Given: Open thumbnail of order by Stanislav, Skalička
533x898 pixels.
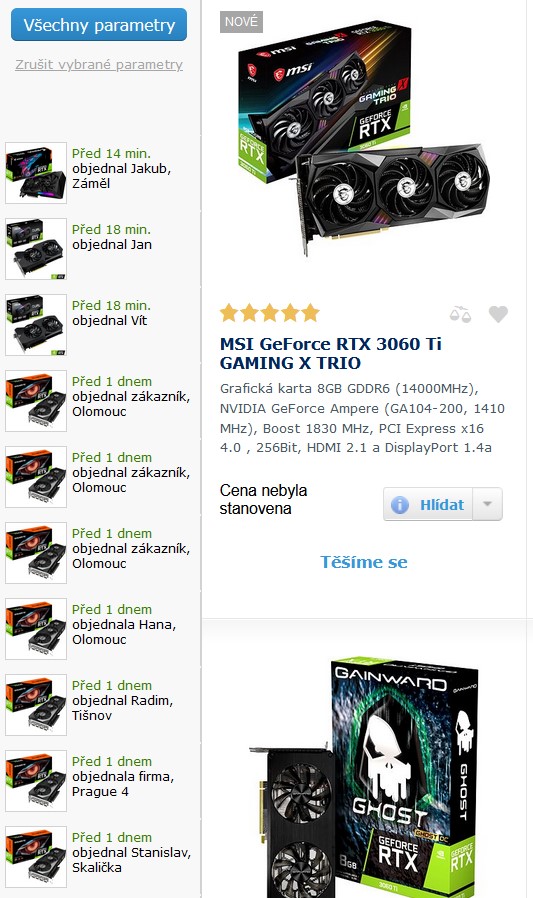Looking at the screenshot, I should [36, 857].
